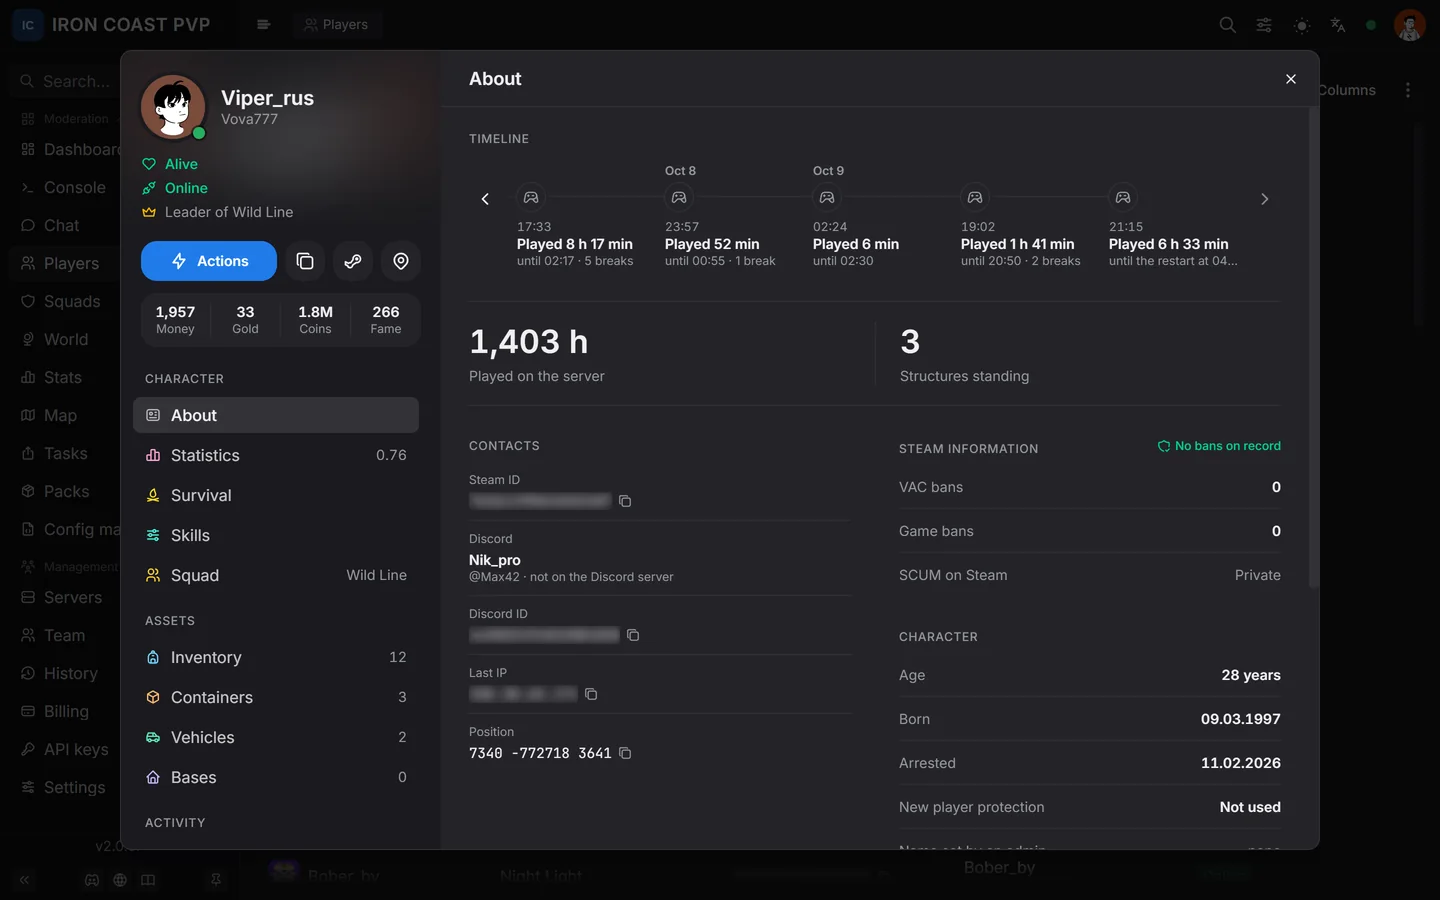Select the Oct 9 02:24 session marker
1440x900 pixels.
click(x=827, y=198)
